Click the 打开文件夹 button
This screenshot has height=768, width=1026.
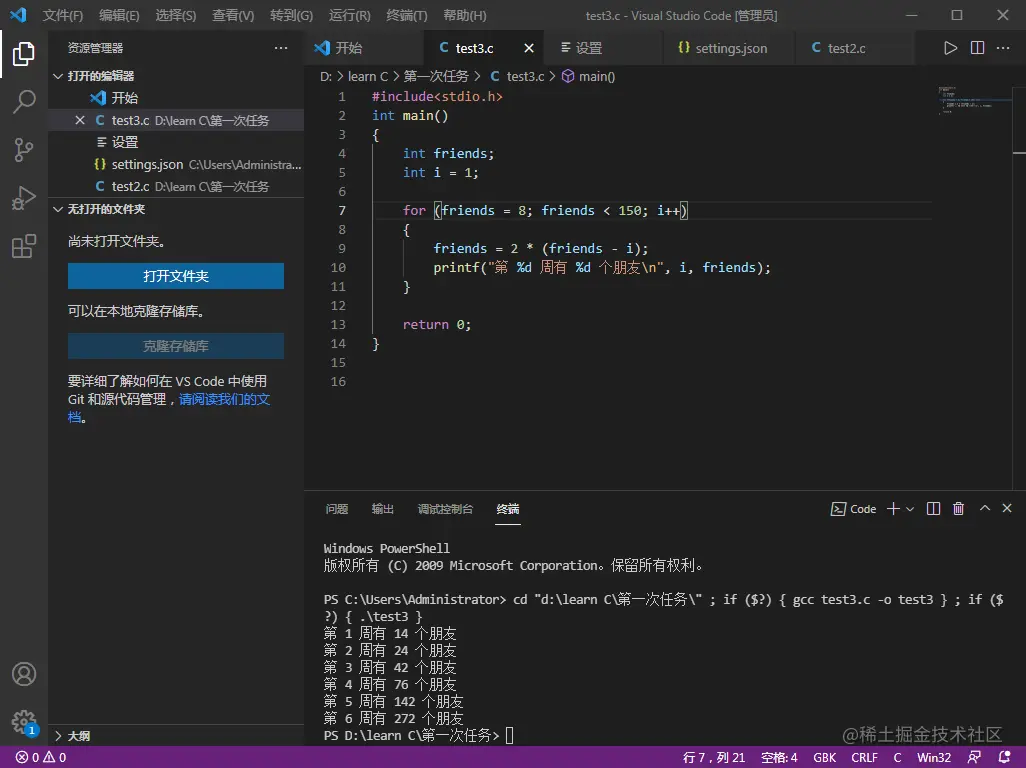click(x=176, y=276)
